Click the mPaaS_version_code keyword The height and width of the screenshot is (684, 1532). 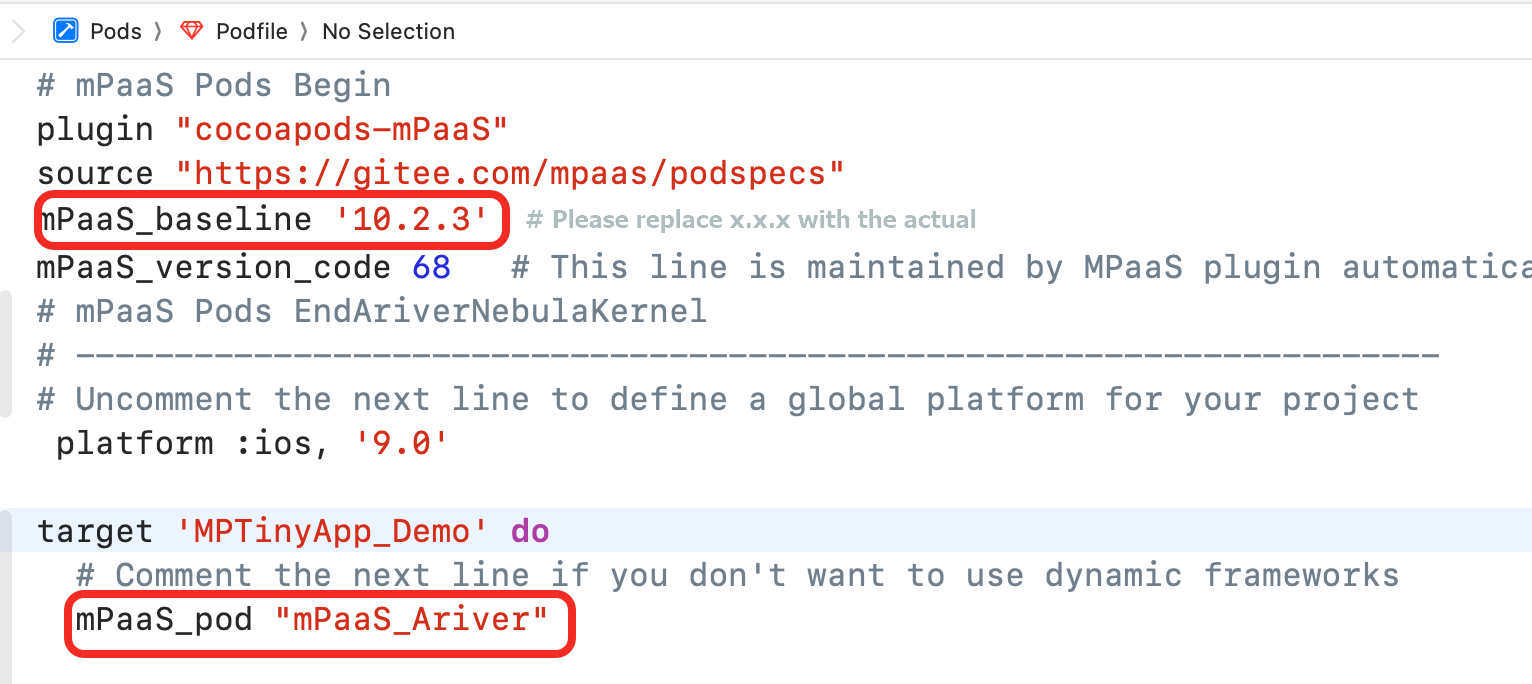(214, 267)
